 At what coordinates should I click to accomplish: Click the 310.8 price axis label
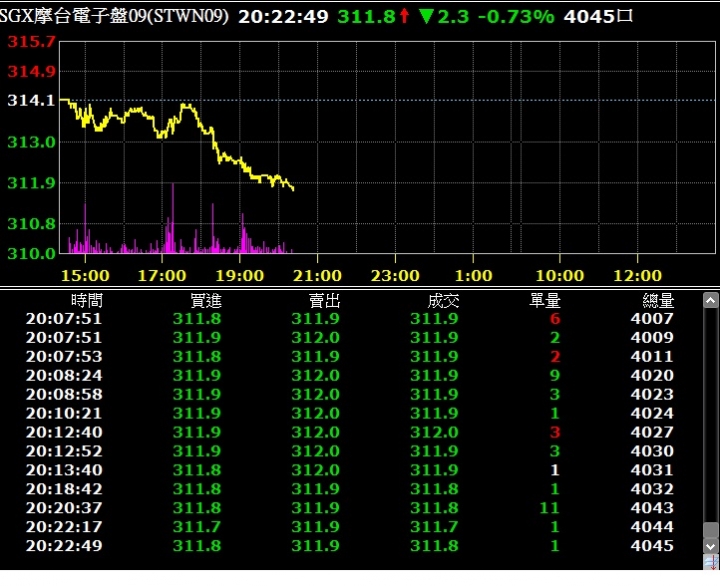coord(31,224)
